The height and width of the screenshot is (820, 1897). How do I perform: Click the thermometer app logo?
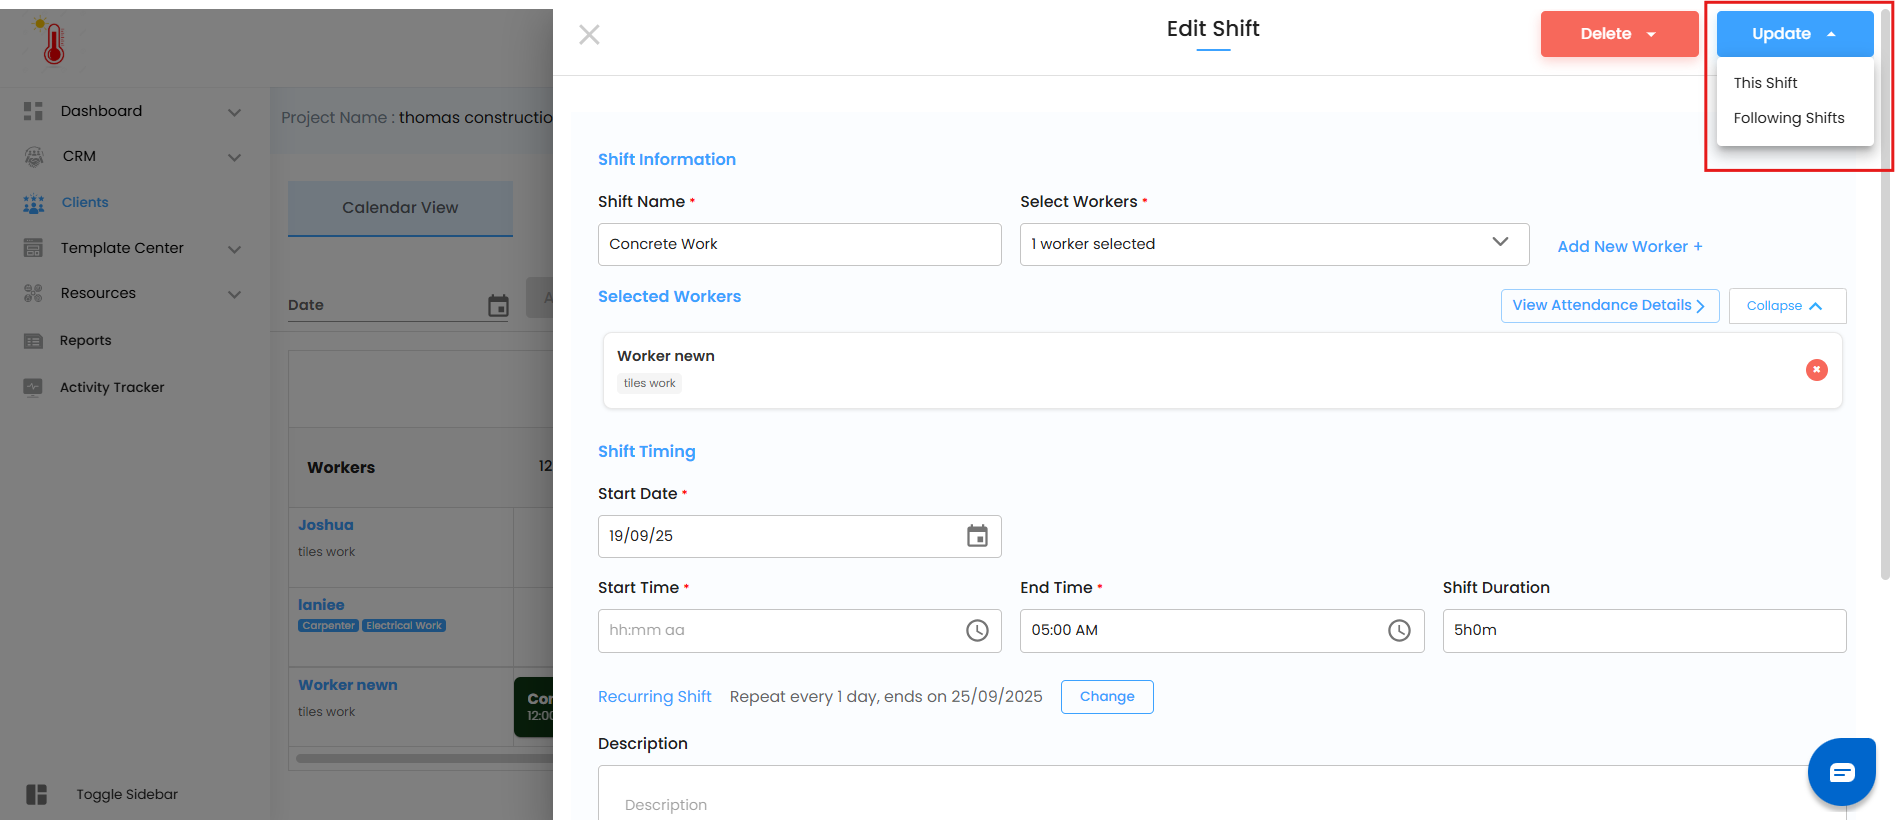[x=53, y=43]
